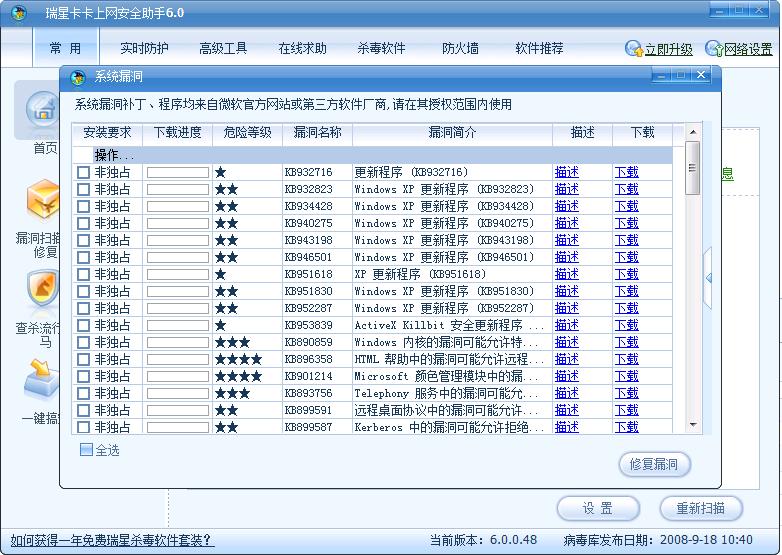The image size is (782, 555).
Task: Check the box for KB934428
Action: tap(83, 206)
